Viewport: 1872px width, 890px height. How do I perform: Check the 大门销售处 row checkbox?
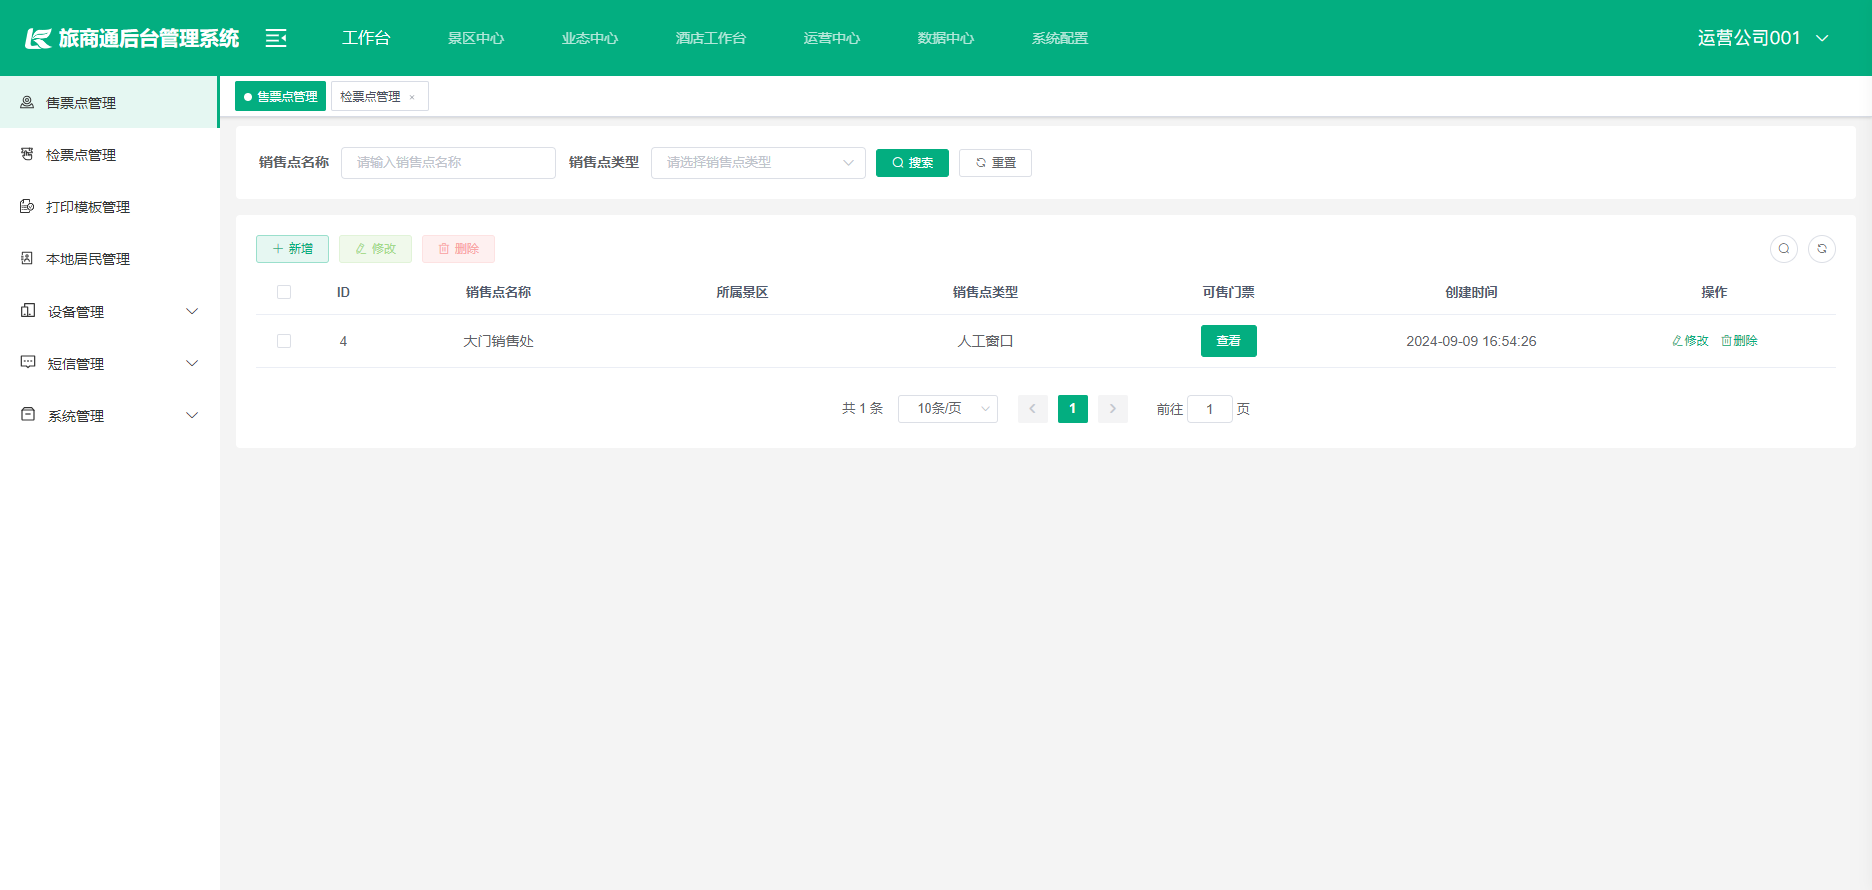pos(284,341)
